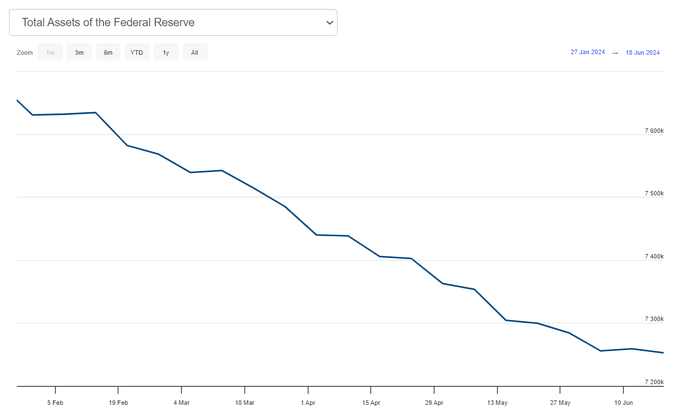The width and height of the screenshot is (680, 416).
Task: Click the blue line above 1 Apr
Action: [x=308, y=227]
